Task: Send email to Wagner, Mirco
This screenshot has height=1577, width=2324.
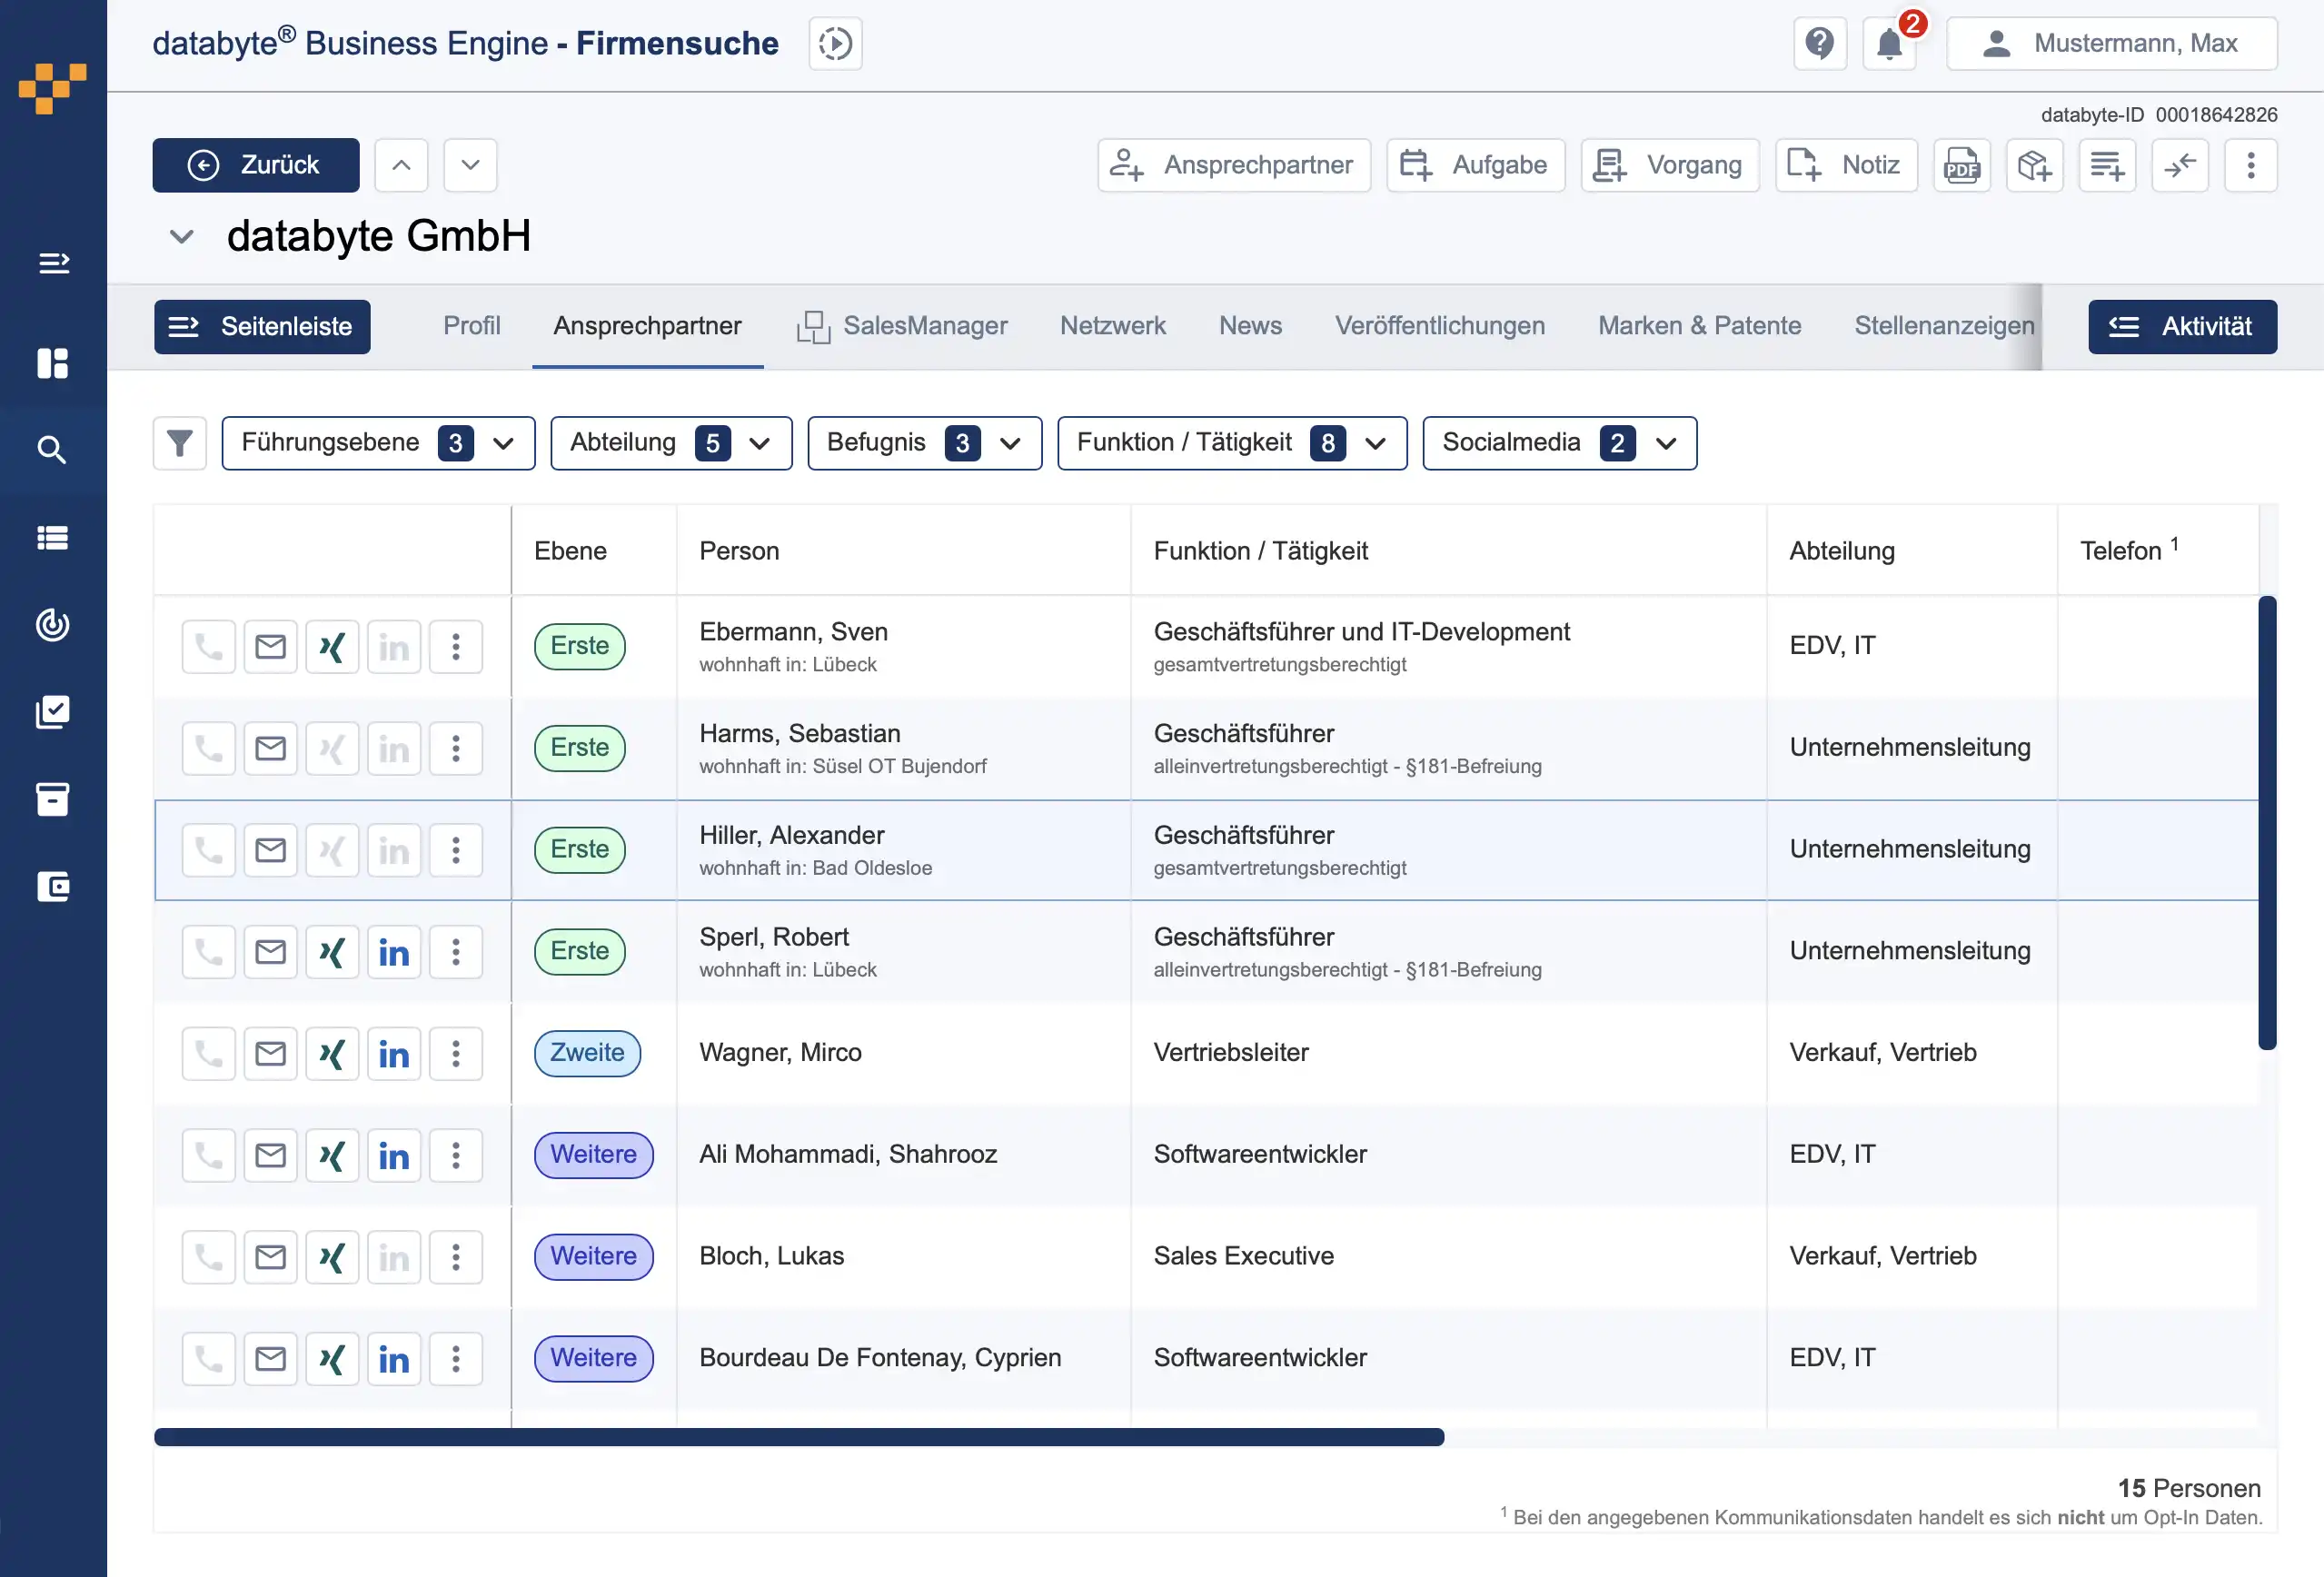Action: 270,1054
